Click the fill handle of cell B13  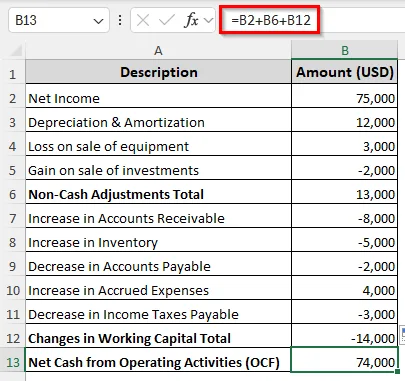coord(397,371)
